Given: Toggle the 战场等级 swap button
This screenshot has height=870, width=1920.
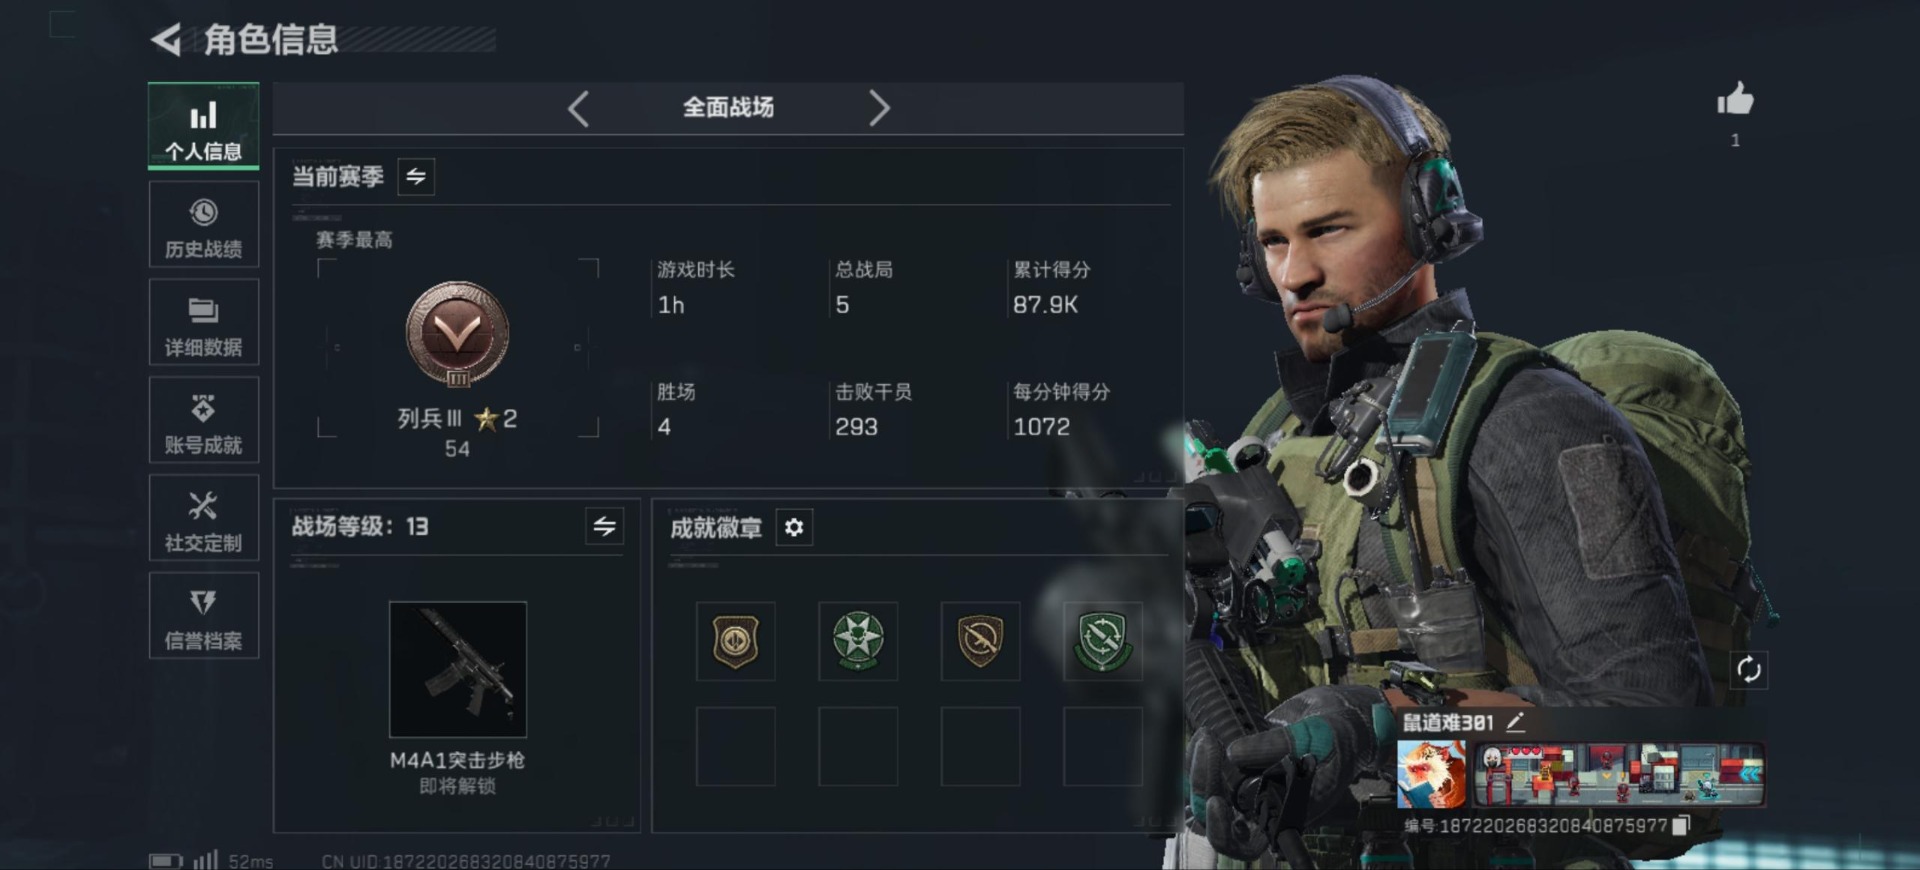Looking at the screenshot, I should [604, 526].
